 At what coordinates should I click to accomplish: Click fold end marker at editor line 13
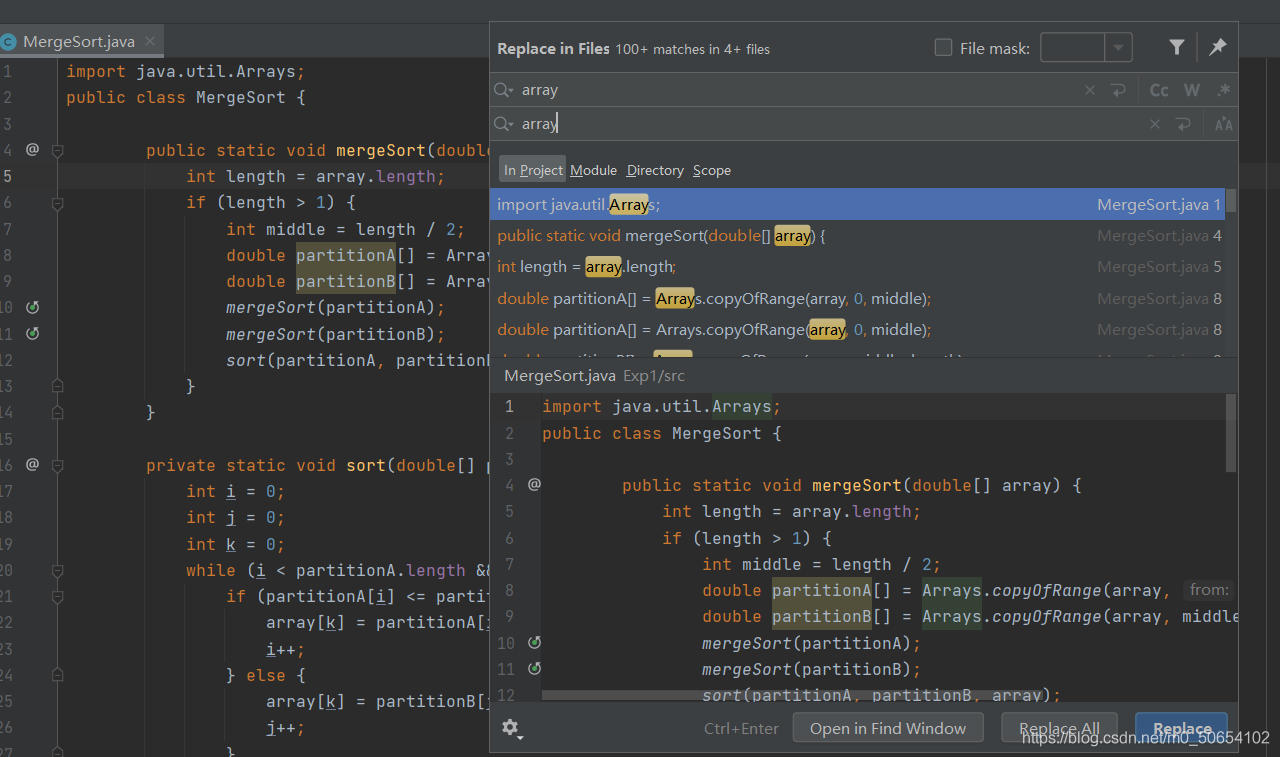(x=57, y=386)
